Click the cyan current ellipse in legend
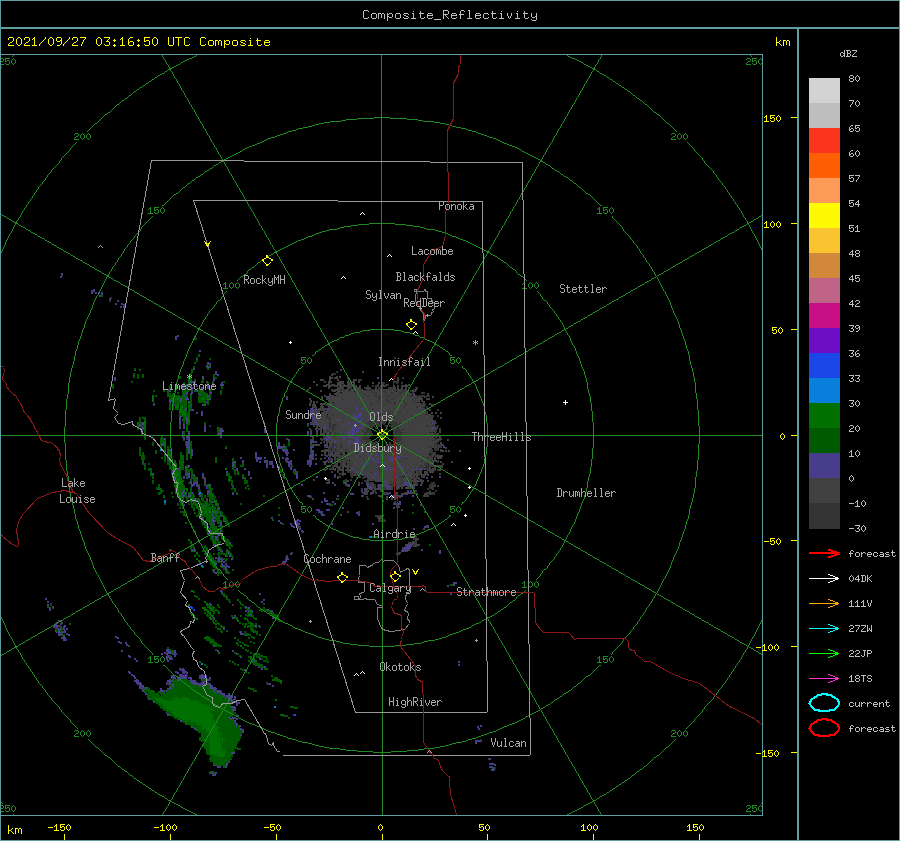Viewport: 900px width, 841px height. pyautogui.click(x=824, y=703)
